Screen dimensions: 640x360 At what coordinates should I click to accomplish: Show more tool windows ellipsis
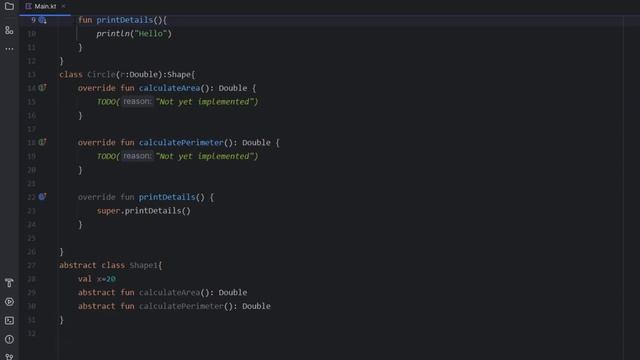9,49
